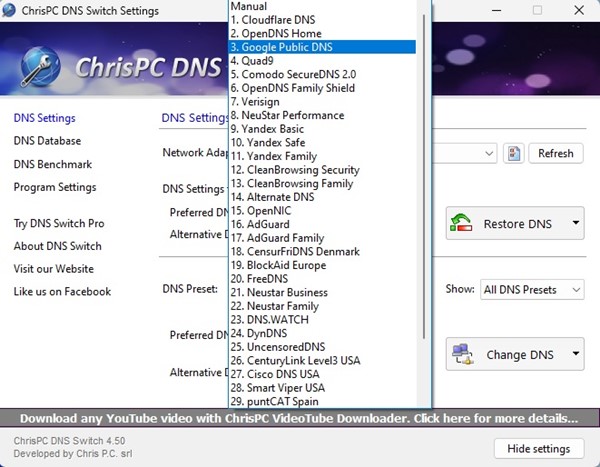Click the YouTube downloader banner
This screenshot has height=467, width=600.
(299, 417)
